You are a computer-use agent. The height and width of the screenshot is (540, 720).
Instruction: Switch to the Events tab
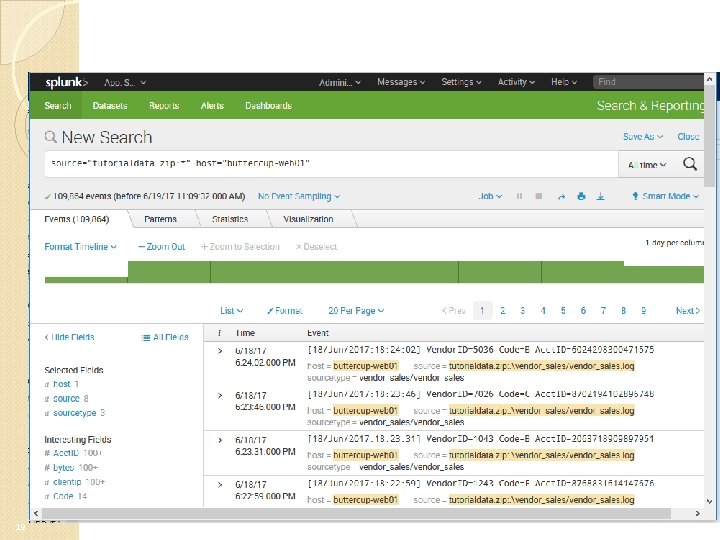(x=77, y=219)
